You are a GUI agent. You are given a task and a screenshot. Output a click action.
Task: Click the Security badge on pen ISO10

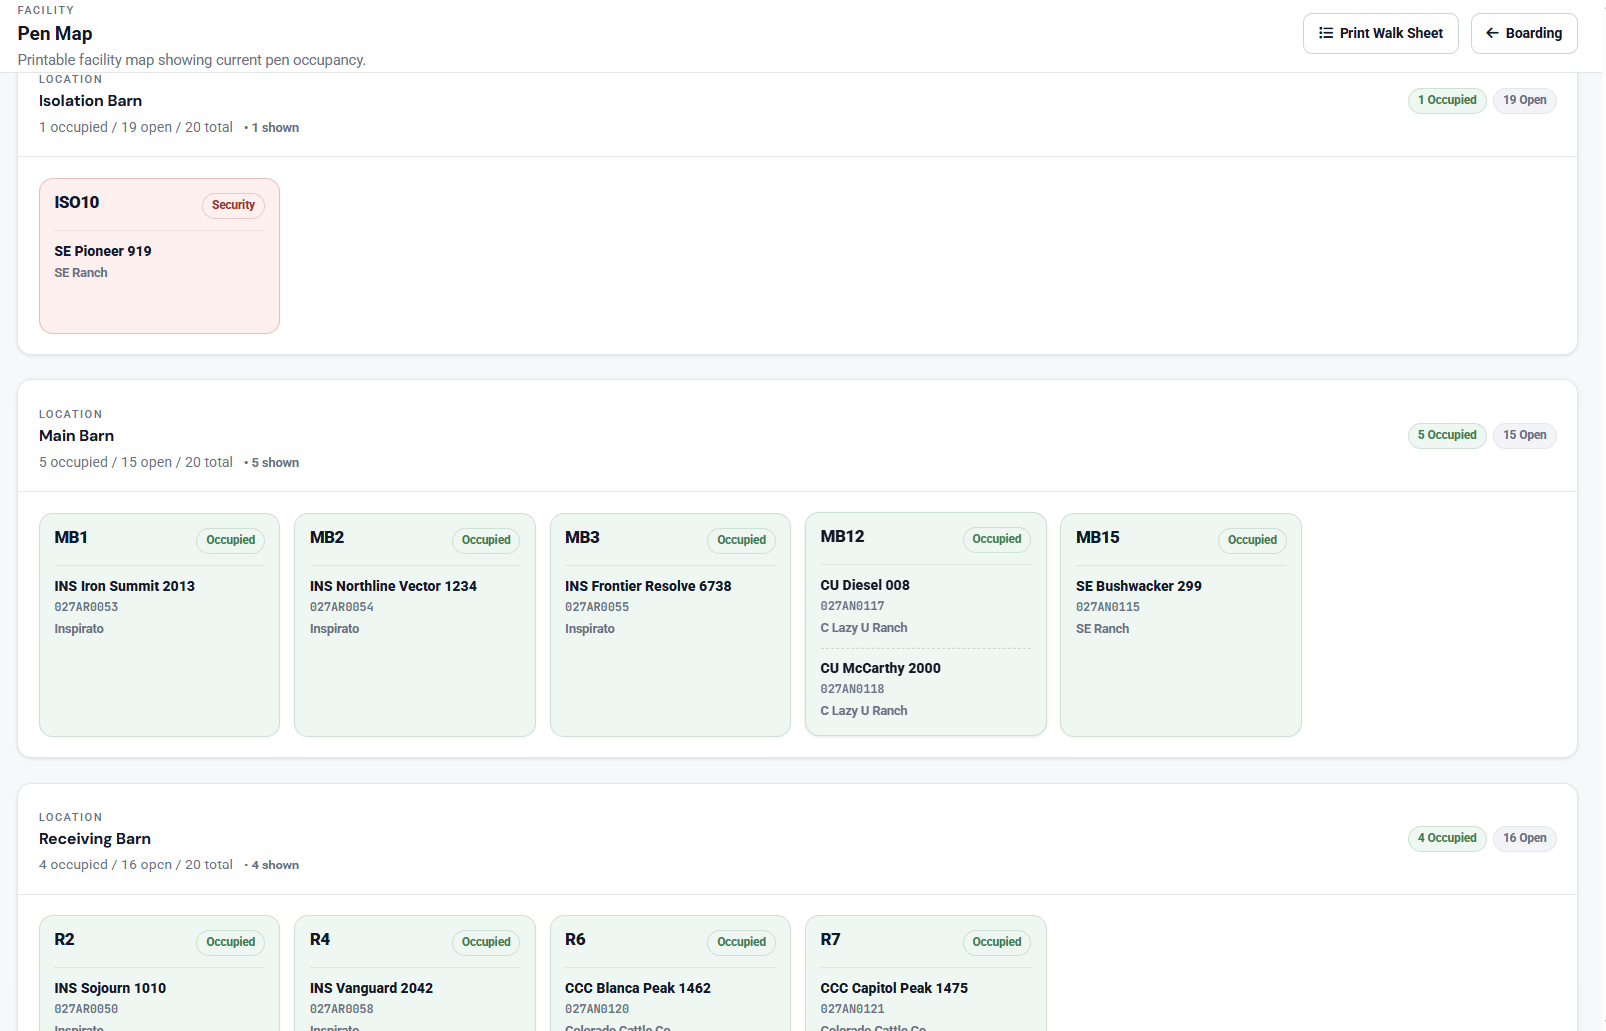coord(233,205)
